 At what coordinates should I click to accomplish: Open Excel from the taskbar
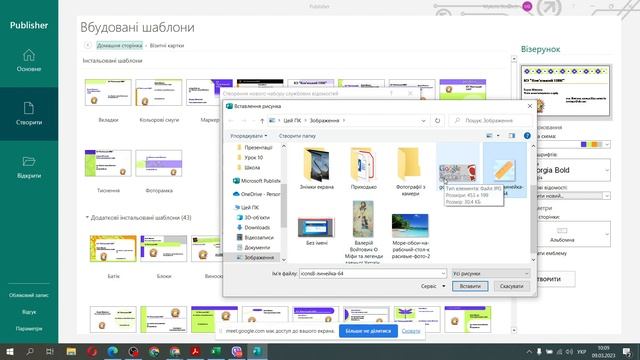tap(216, 351)
